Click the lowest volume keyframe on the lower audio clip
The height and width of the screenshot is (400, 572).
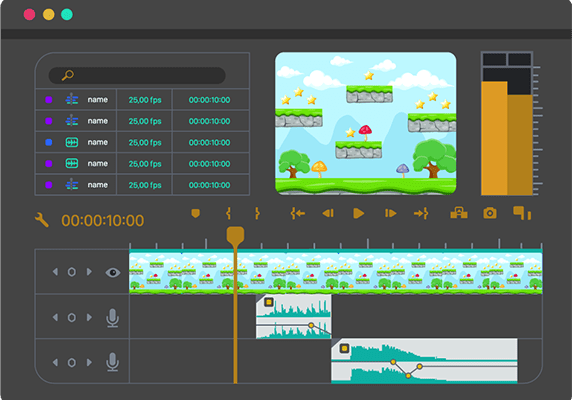pos(408,376)
